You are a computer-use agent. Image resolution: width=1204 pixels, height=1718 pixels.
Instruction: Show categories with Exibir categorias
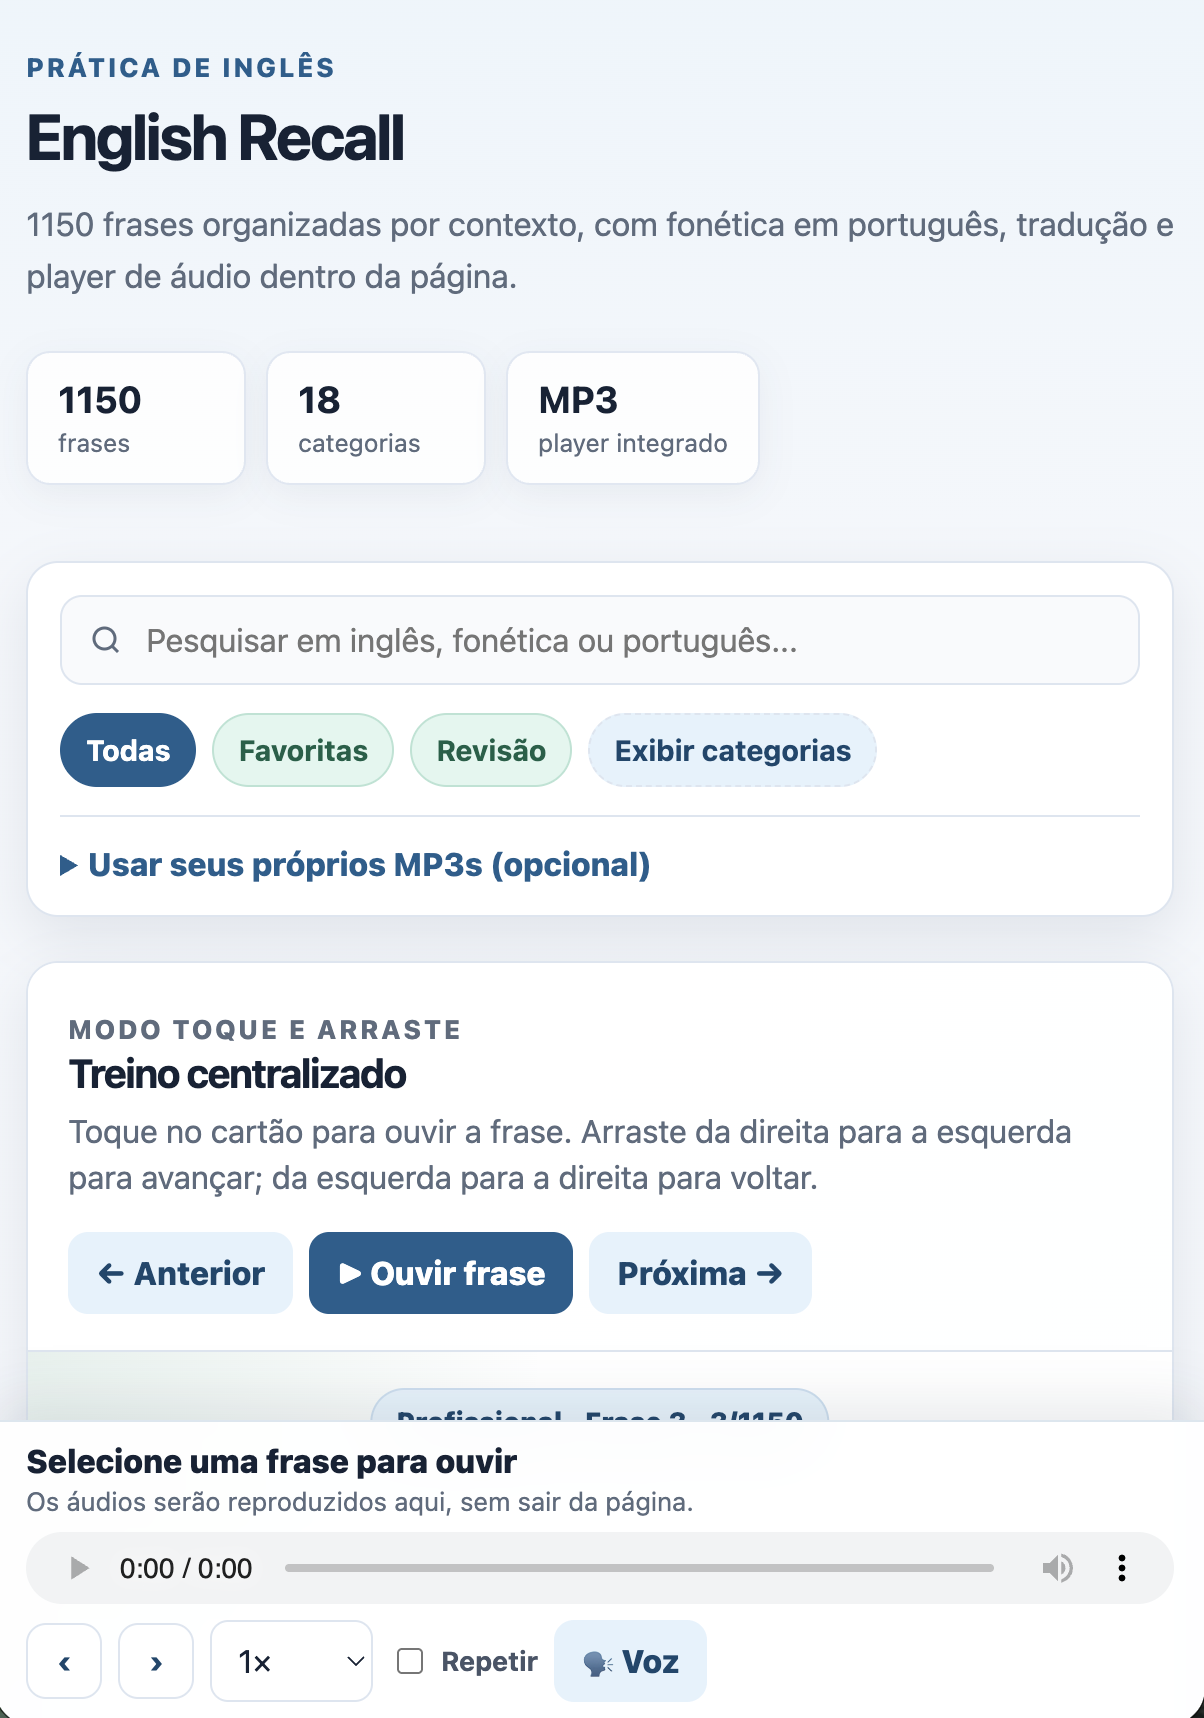pos(732,750)
